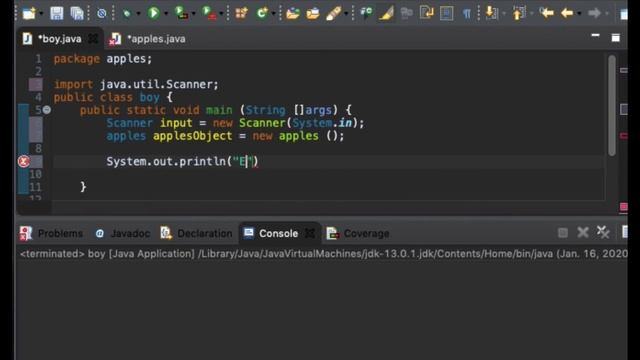
Task: Open the New Java Class dropdown arrow
Action: click(x=273, y=14)
